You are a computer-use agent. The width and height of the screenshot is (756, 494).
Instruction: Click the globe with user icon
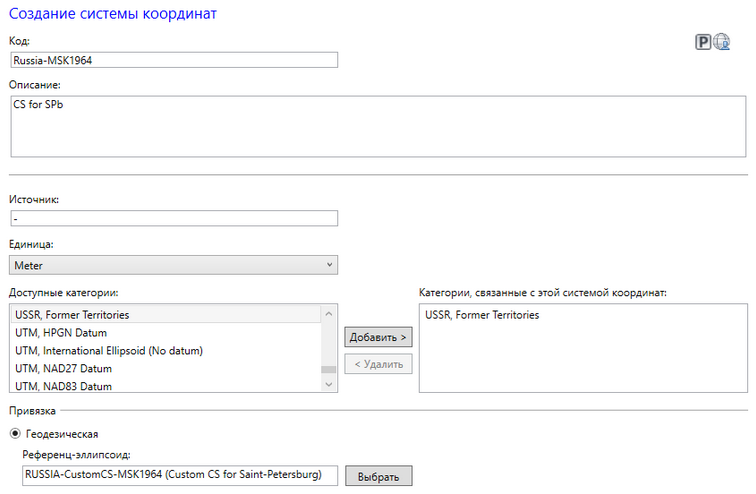[721, 42]
